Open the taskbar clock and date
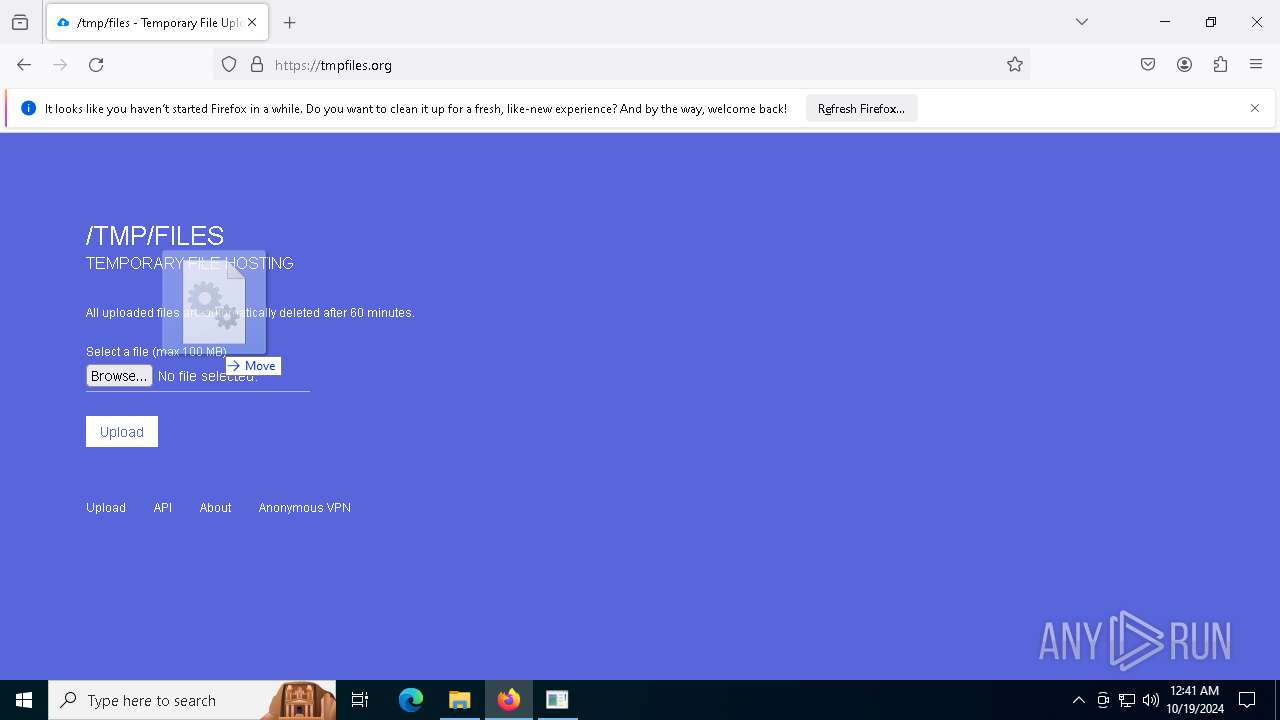The width and height of the screenshot is (1280, 720). [1195, 700]
